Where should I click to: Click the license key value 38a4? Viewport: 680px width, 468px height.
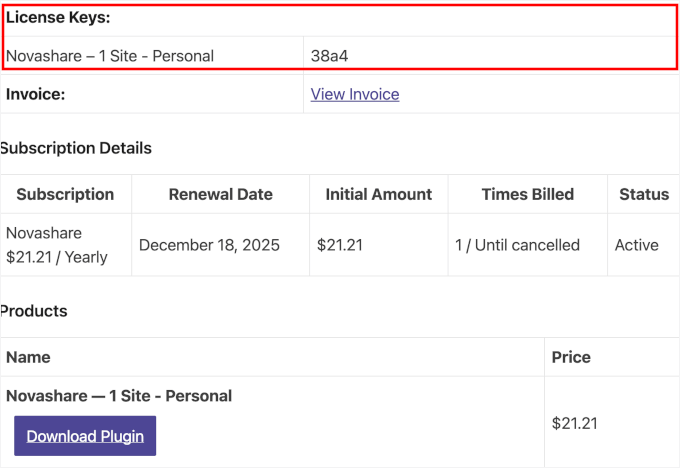coord(329,56)
